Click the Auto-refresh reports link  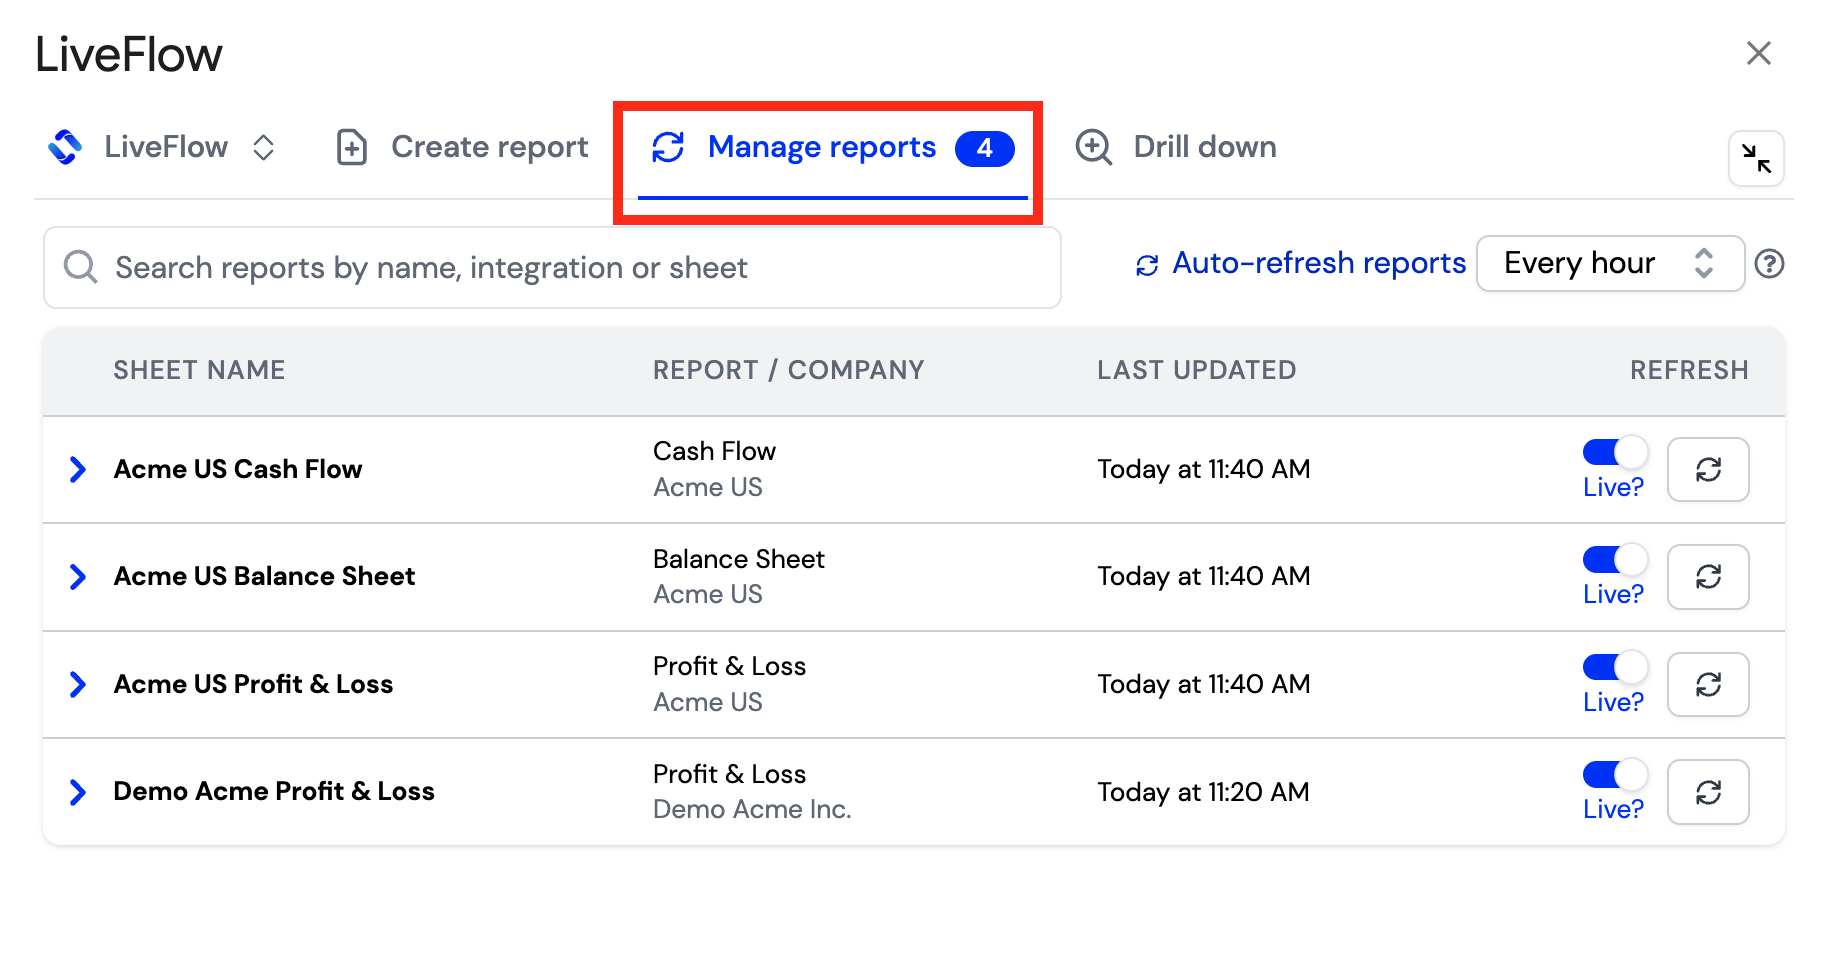click(x=1301, y=263)
